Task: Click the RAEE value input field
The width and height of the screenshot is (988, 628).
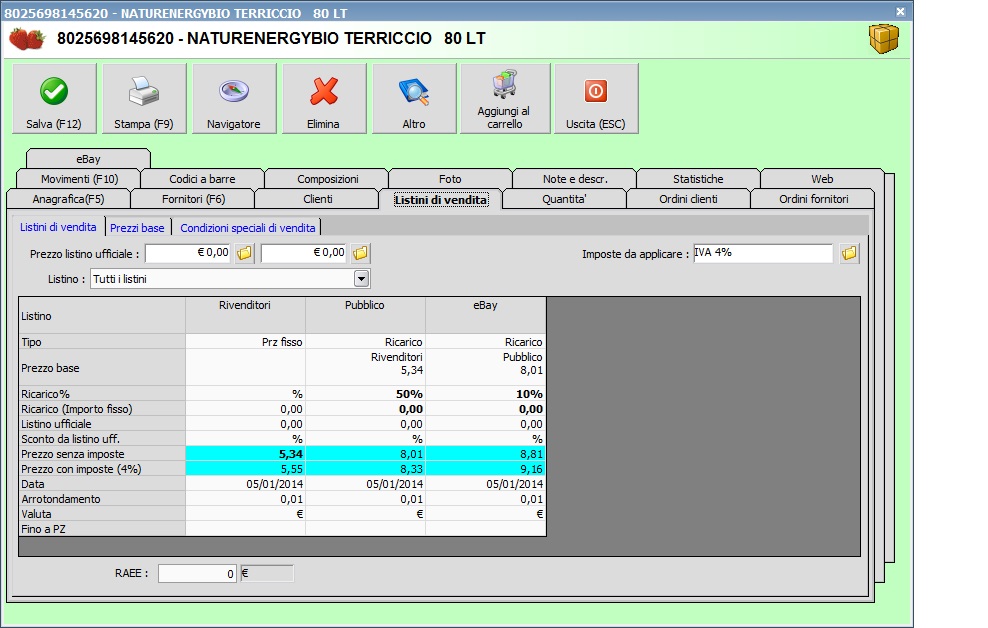Action: click(197, 573)
